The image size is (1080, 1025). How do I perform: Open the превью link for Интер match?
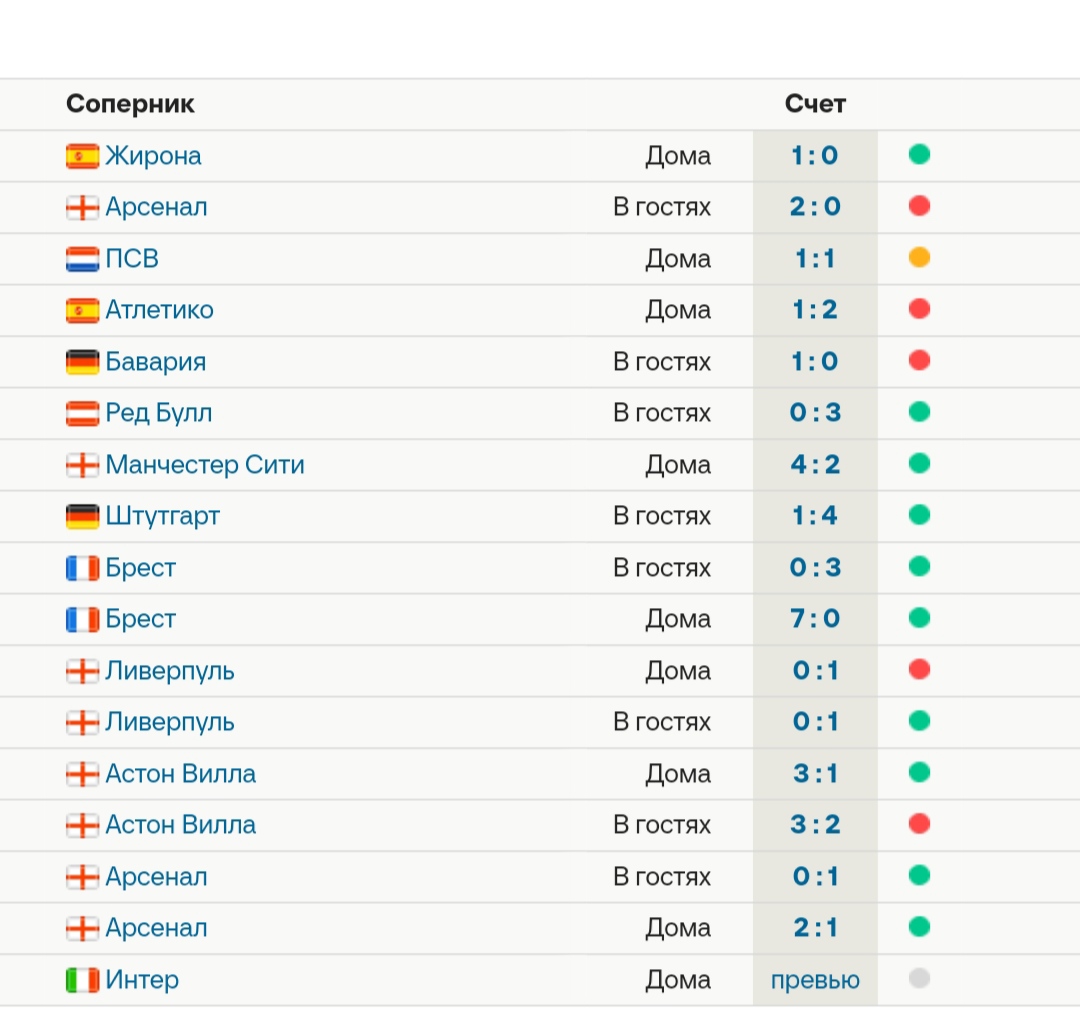coord(815,980)
